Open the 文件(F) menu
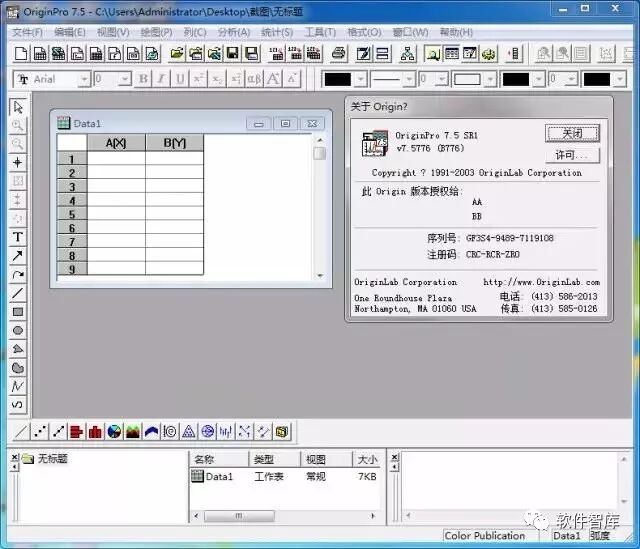The image size is (640, 549). (x=27, y=32)
